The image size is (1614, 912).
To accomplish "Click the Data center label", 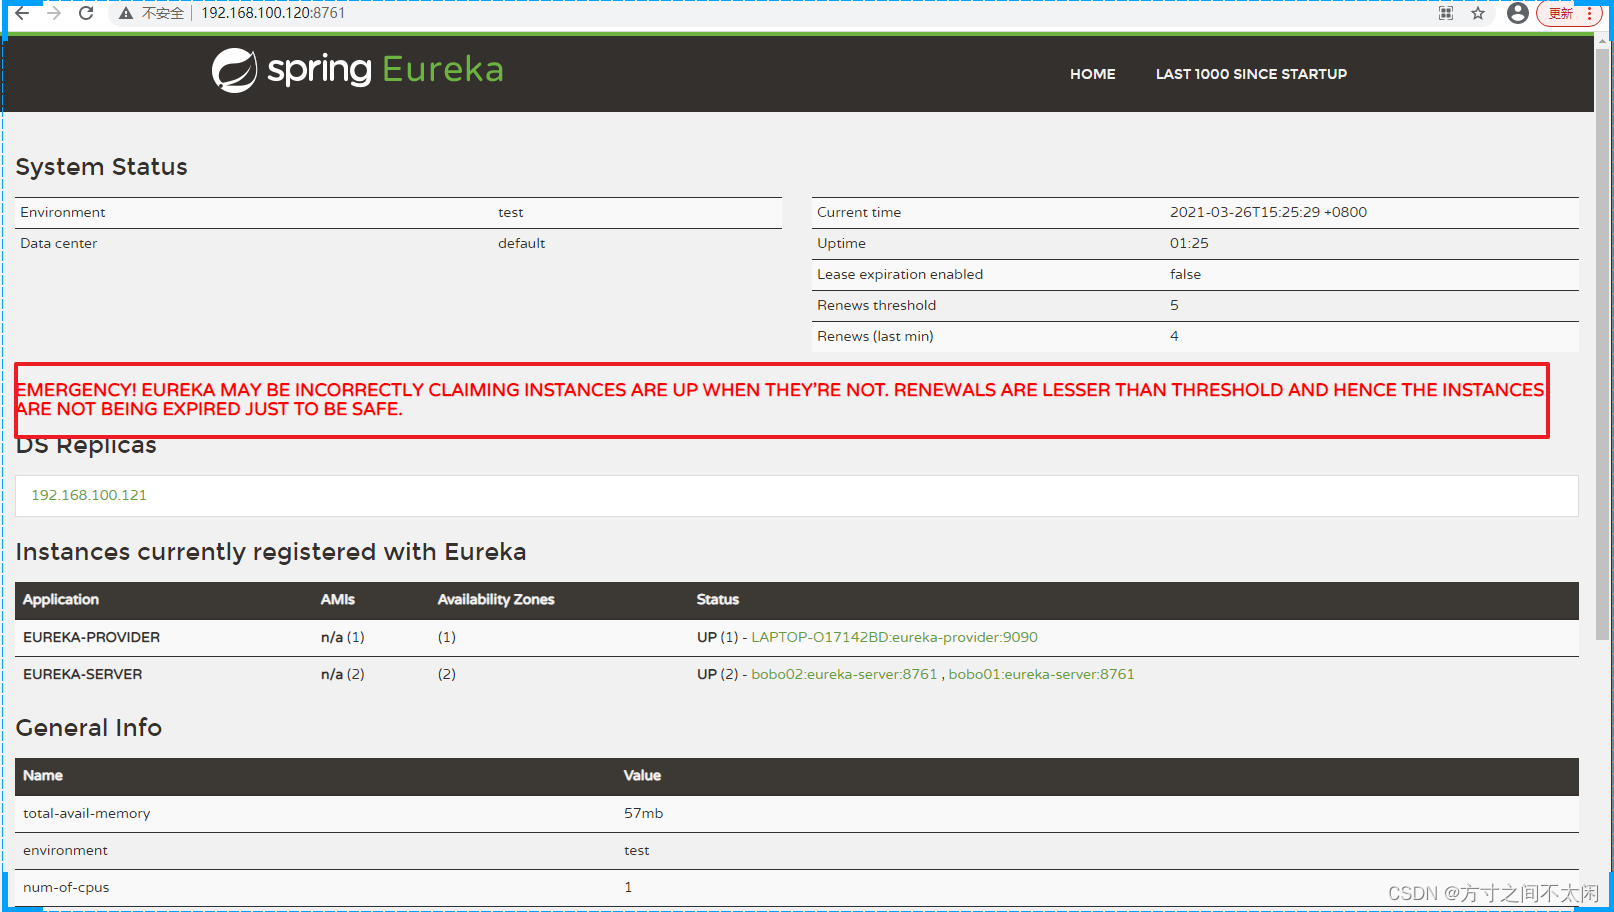I will pos(59,243).
